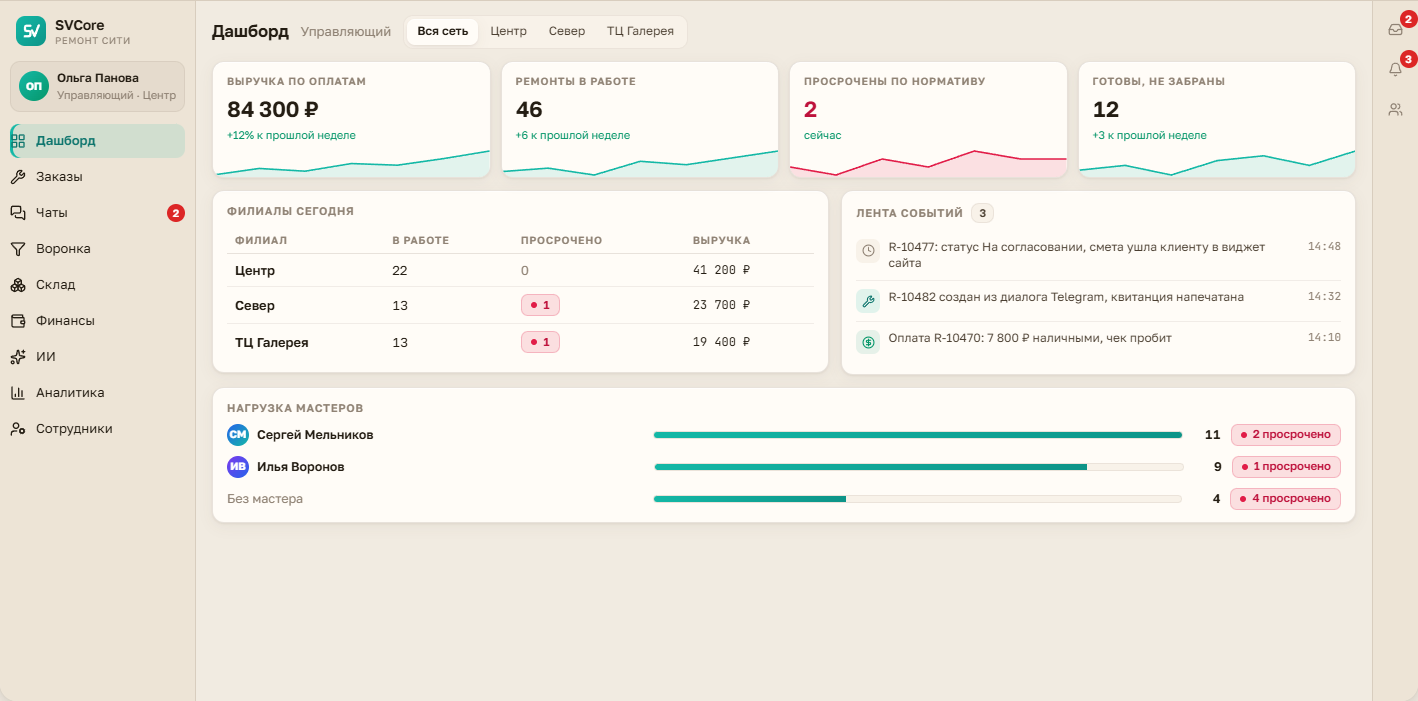Click the В работе column header
1418x701 pixels.
pos(420,240)
